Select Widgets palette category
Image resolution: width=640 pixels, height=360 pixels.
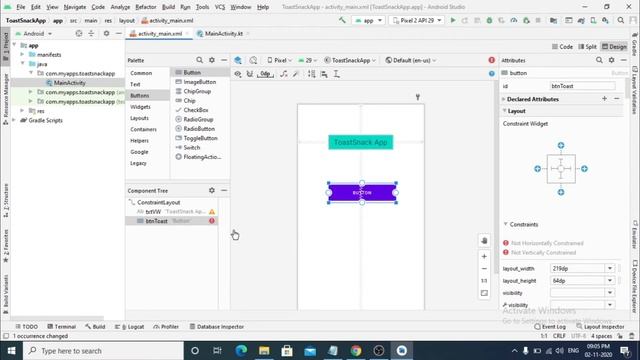point(140,107)
